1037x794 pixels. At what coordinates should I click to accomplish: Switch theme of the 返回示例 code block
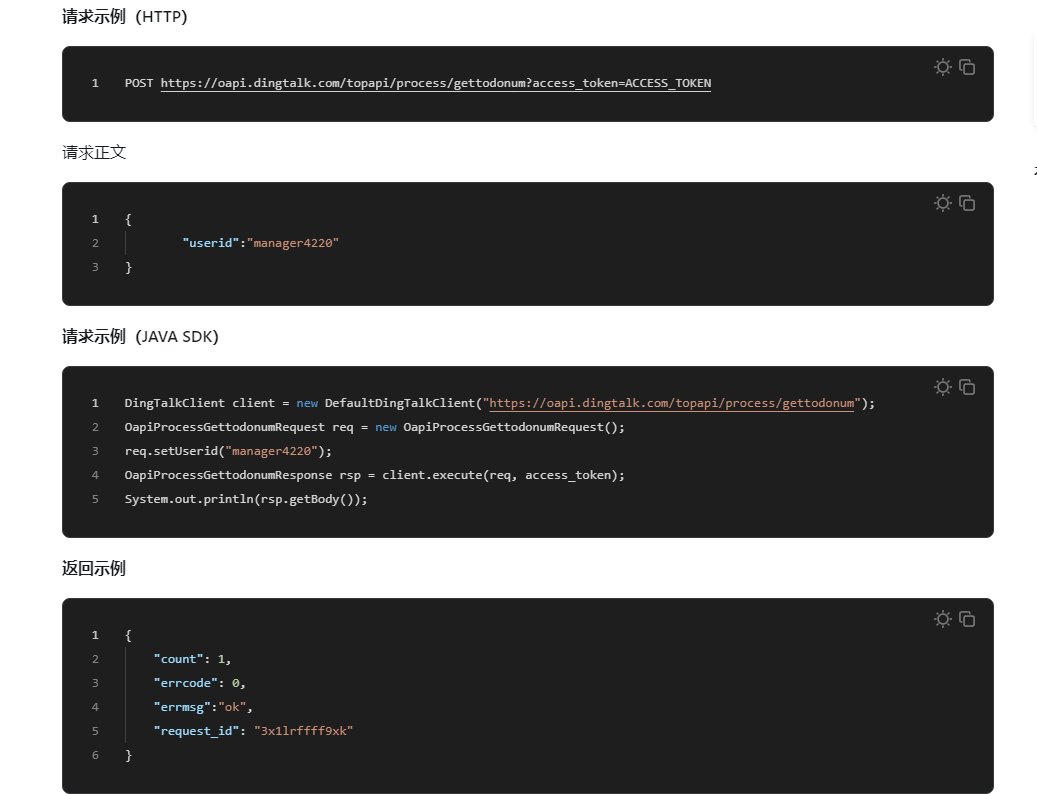point(942,619)
